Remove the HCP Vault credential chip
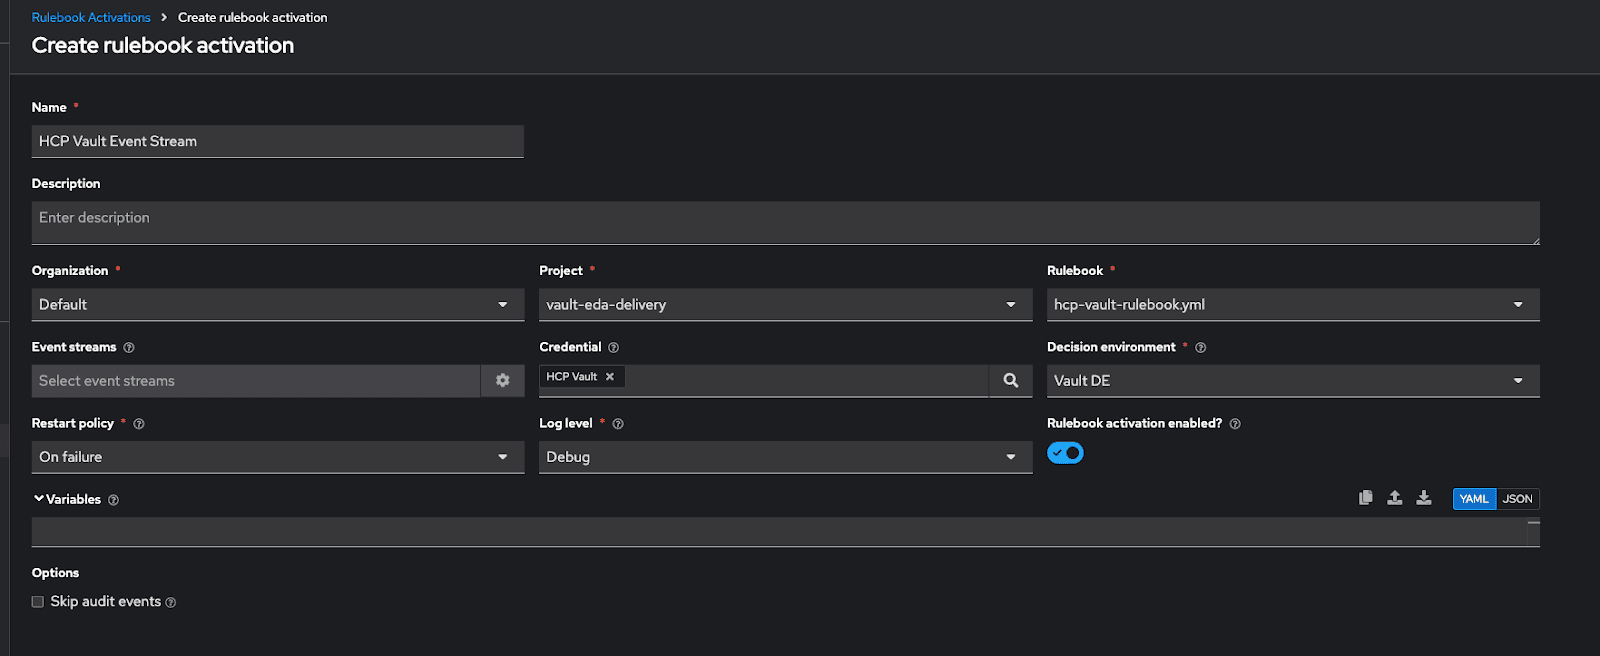Screen dimensions: 1600x656 (x=610, y=377)
